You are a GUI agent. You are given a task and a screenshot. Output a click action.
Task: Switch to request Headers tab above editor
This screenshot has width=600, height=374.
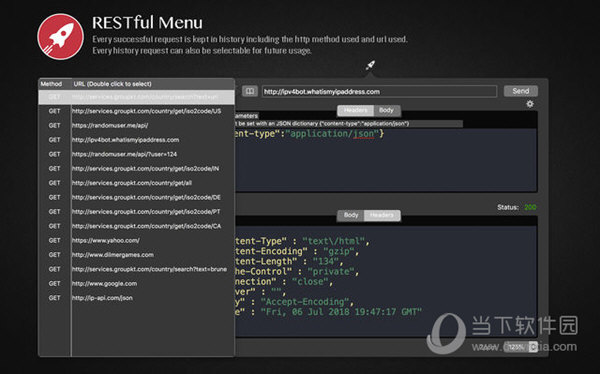[x=355, y=110]
